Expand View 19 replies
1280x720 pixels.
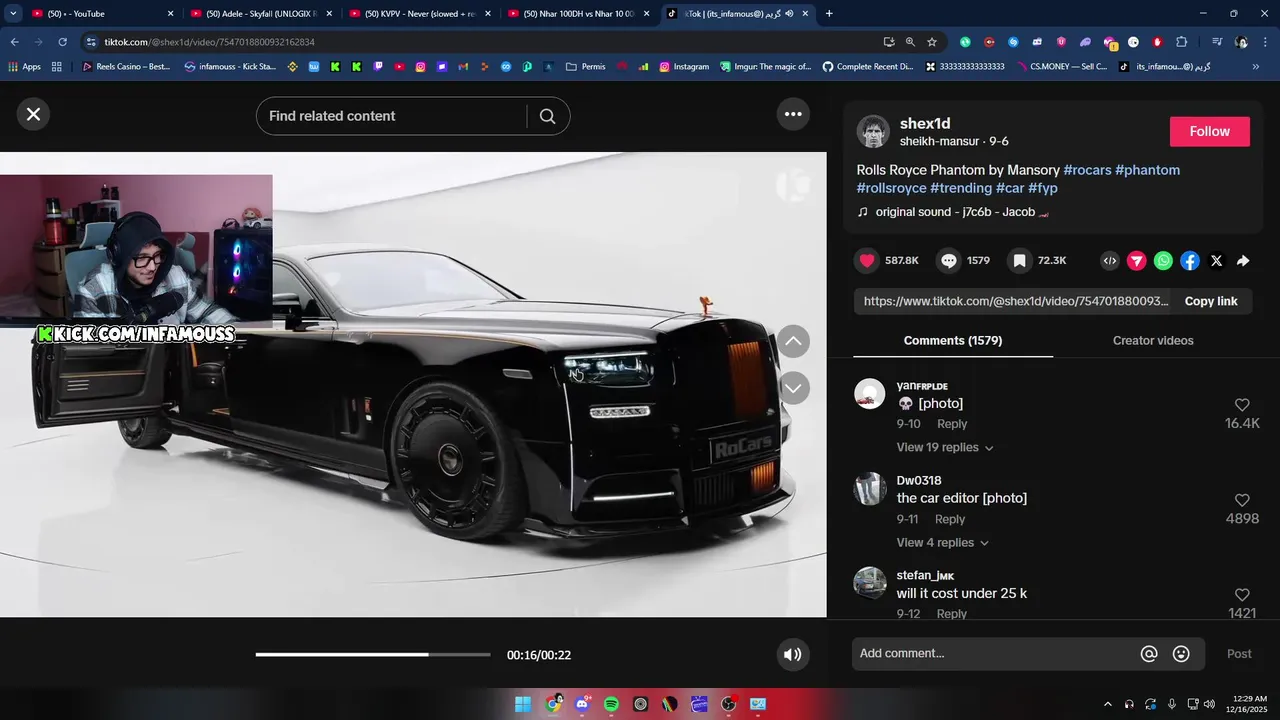pyautogui.click(x=945, y=448)
